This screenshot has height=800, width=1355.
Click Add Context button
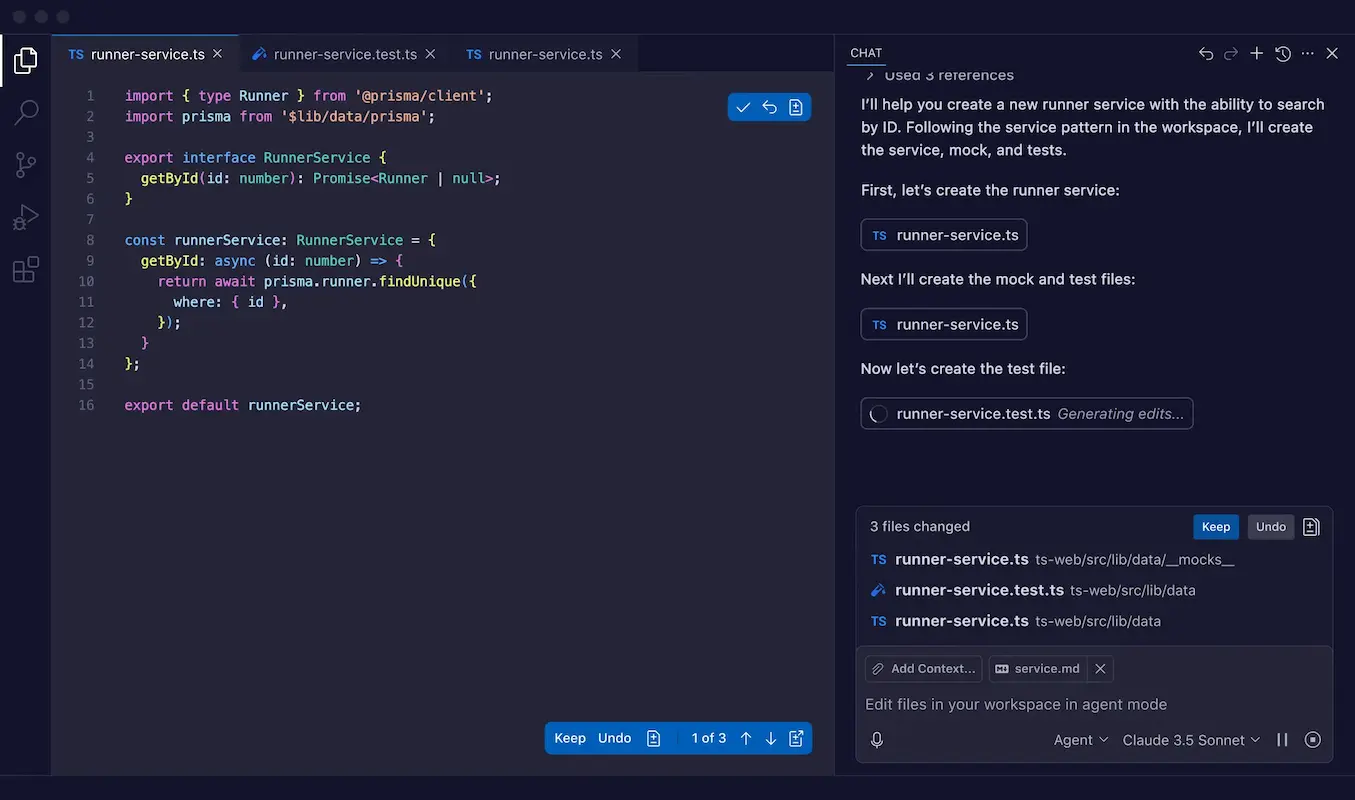(923, 669)
